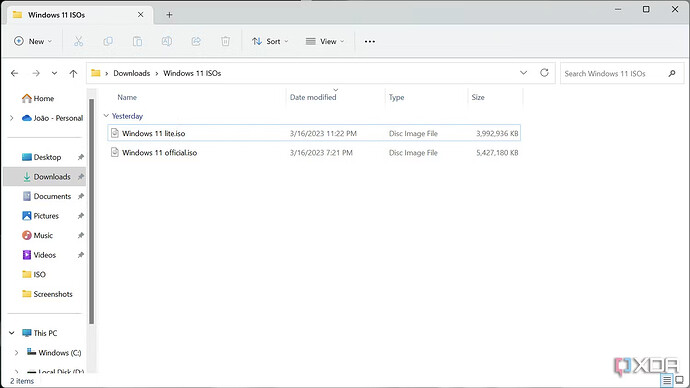Click the pin icon next to Pictures
The height and width of the screenshot is (388, 690).
81,216
